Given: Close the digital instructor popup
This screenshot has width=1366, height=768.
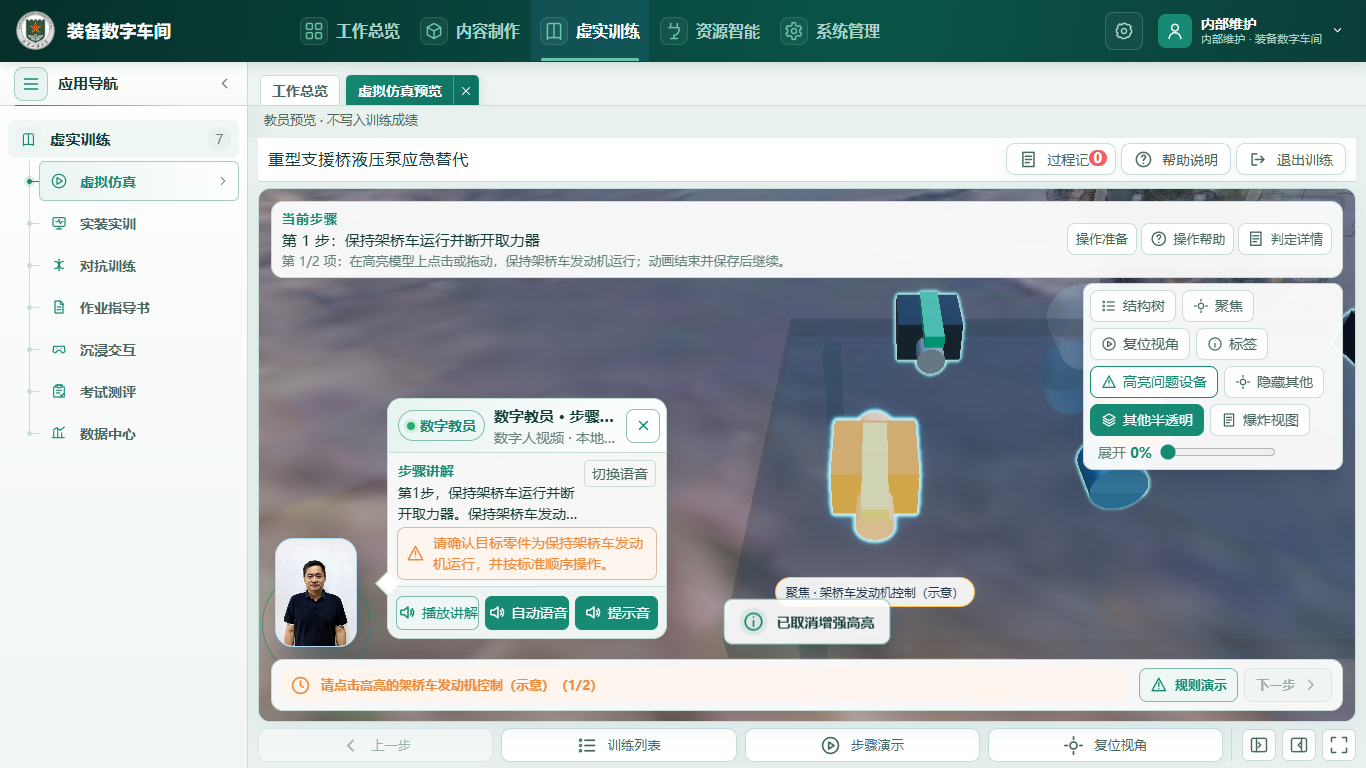Looking at the screenshot, I should [x=643, y=426].
